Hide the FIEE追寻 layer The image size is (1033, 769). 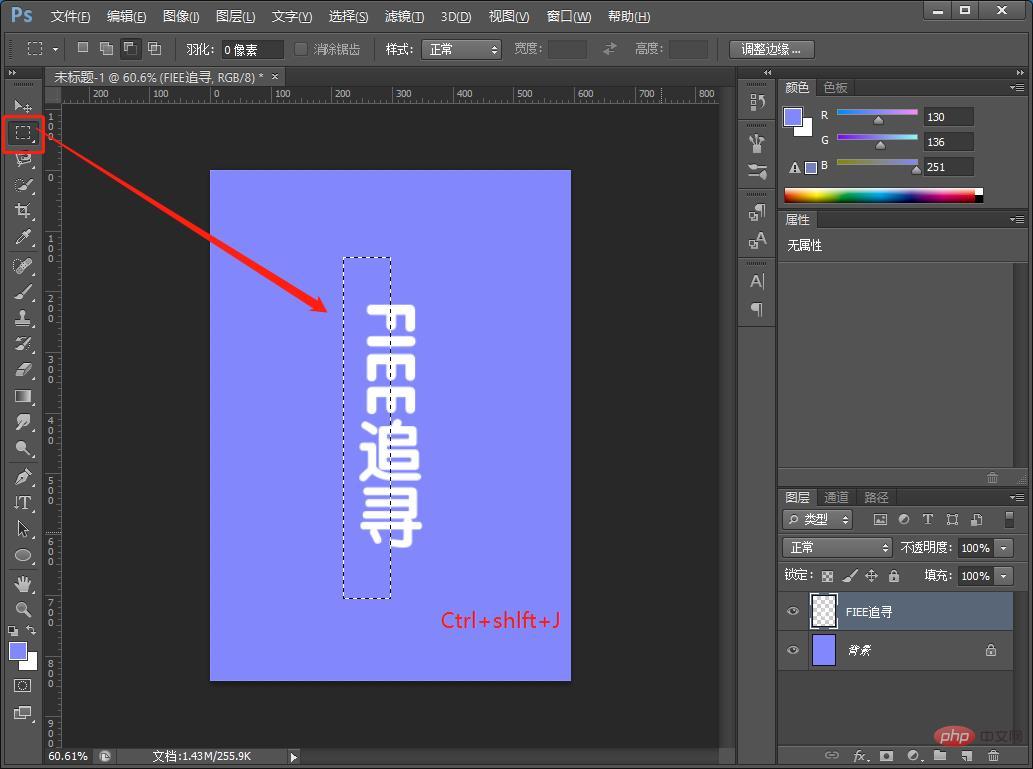click(793, 611)
